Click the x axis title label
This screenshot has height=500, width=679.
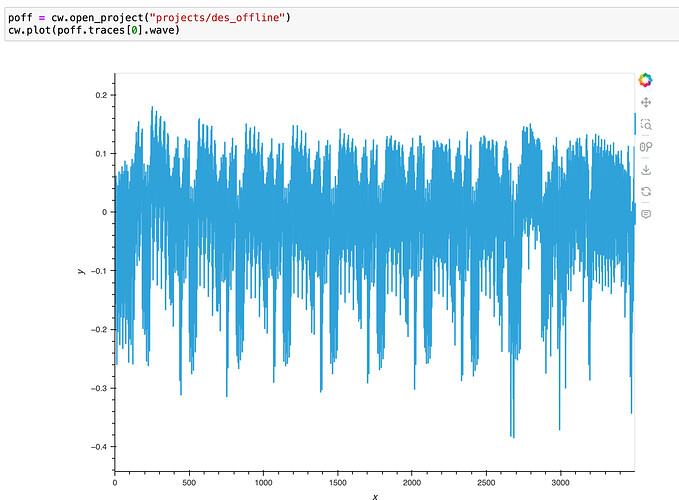point(375,497)
